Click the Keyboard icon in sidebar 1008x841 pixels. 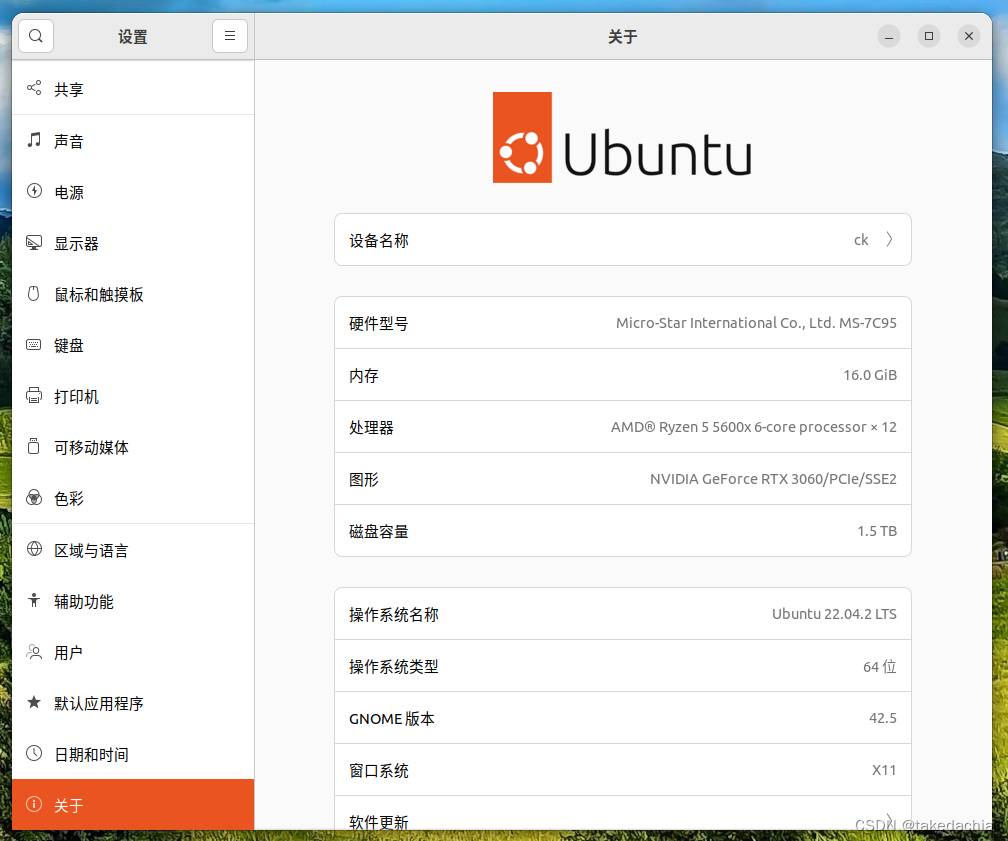pos(34,345)
